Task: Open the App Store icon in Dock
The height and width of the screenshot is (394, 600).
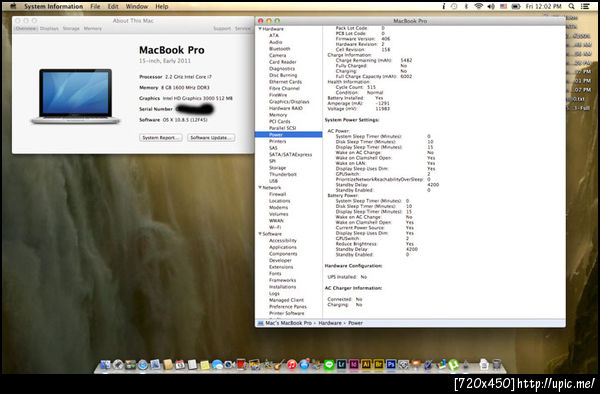Action: [x=304, y=365]
